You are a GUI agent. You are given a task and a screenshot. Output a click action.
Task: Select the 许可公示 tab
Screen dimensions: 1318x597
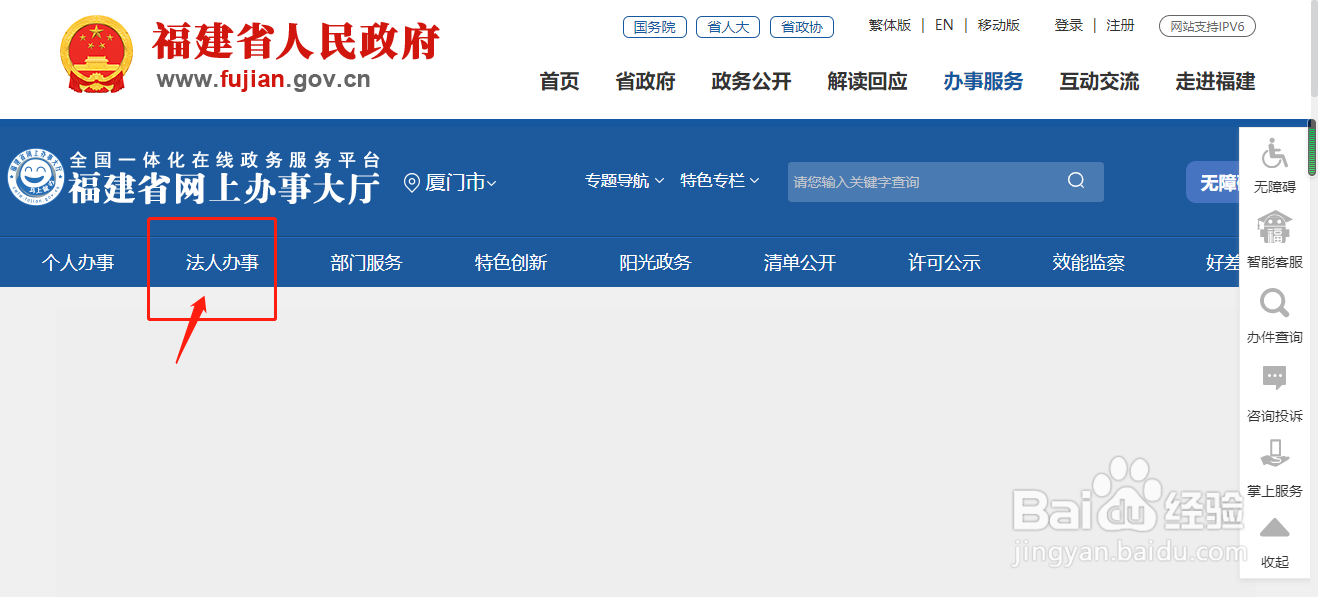[944, 263]
